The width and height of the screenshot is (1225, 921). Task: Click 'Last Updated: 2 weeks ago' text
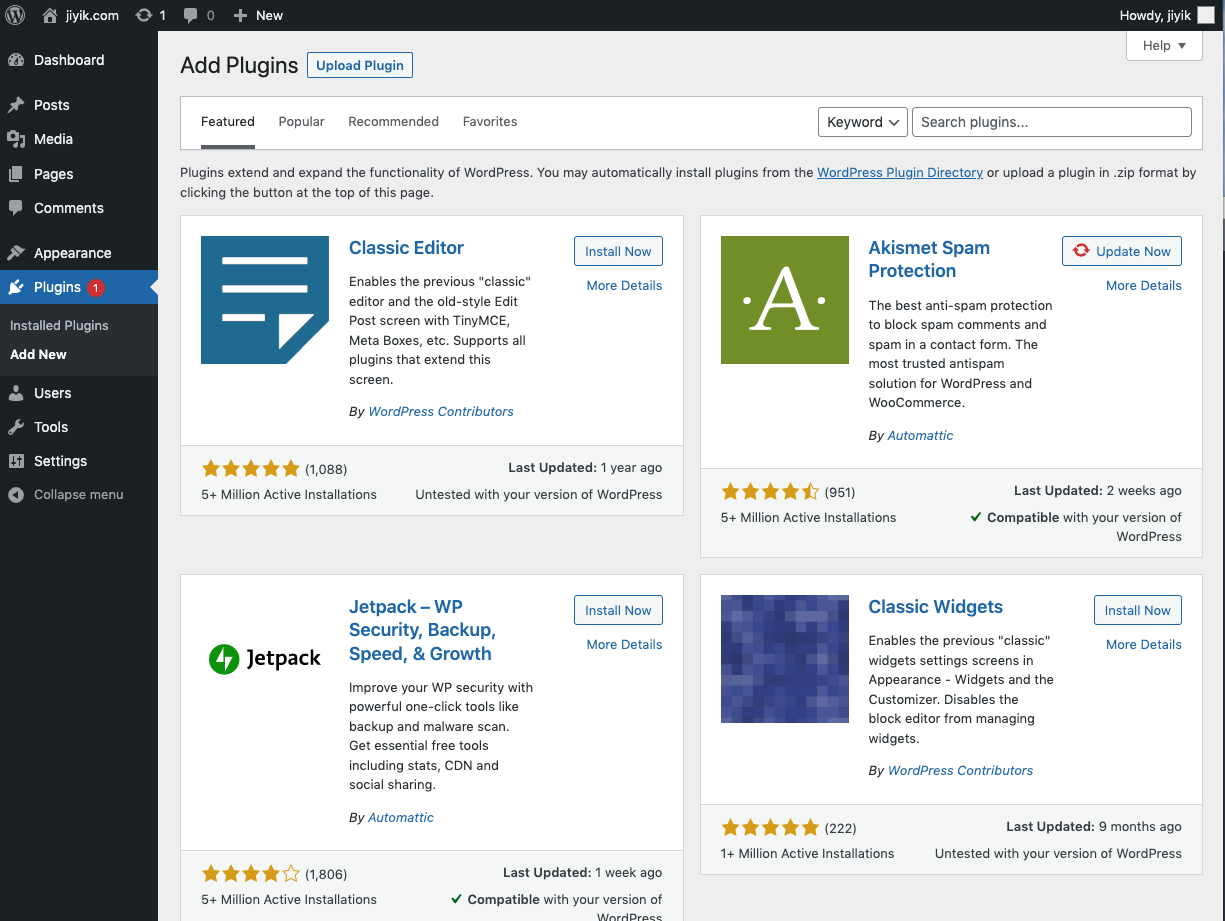(1098, 491)
